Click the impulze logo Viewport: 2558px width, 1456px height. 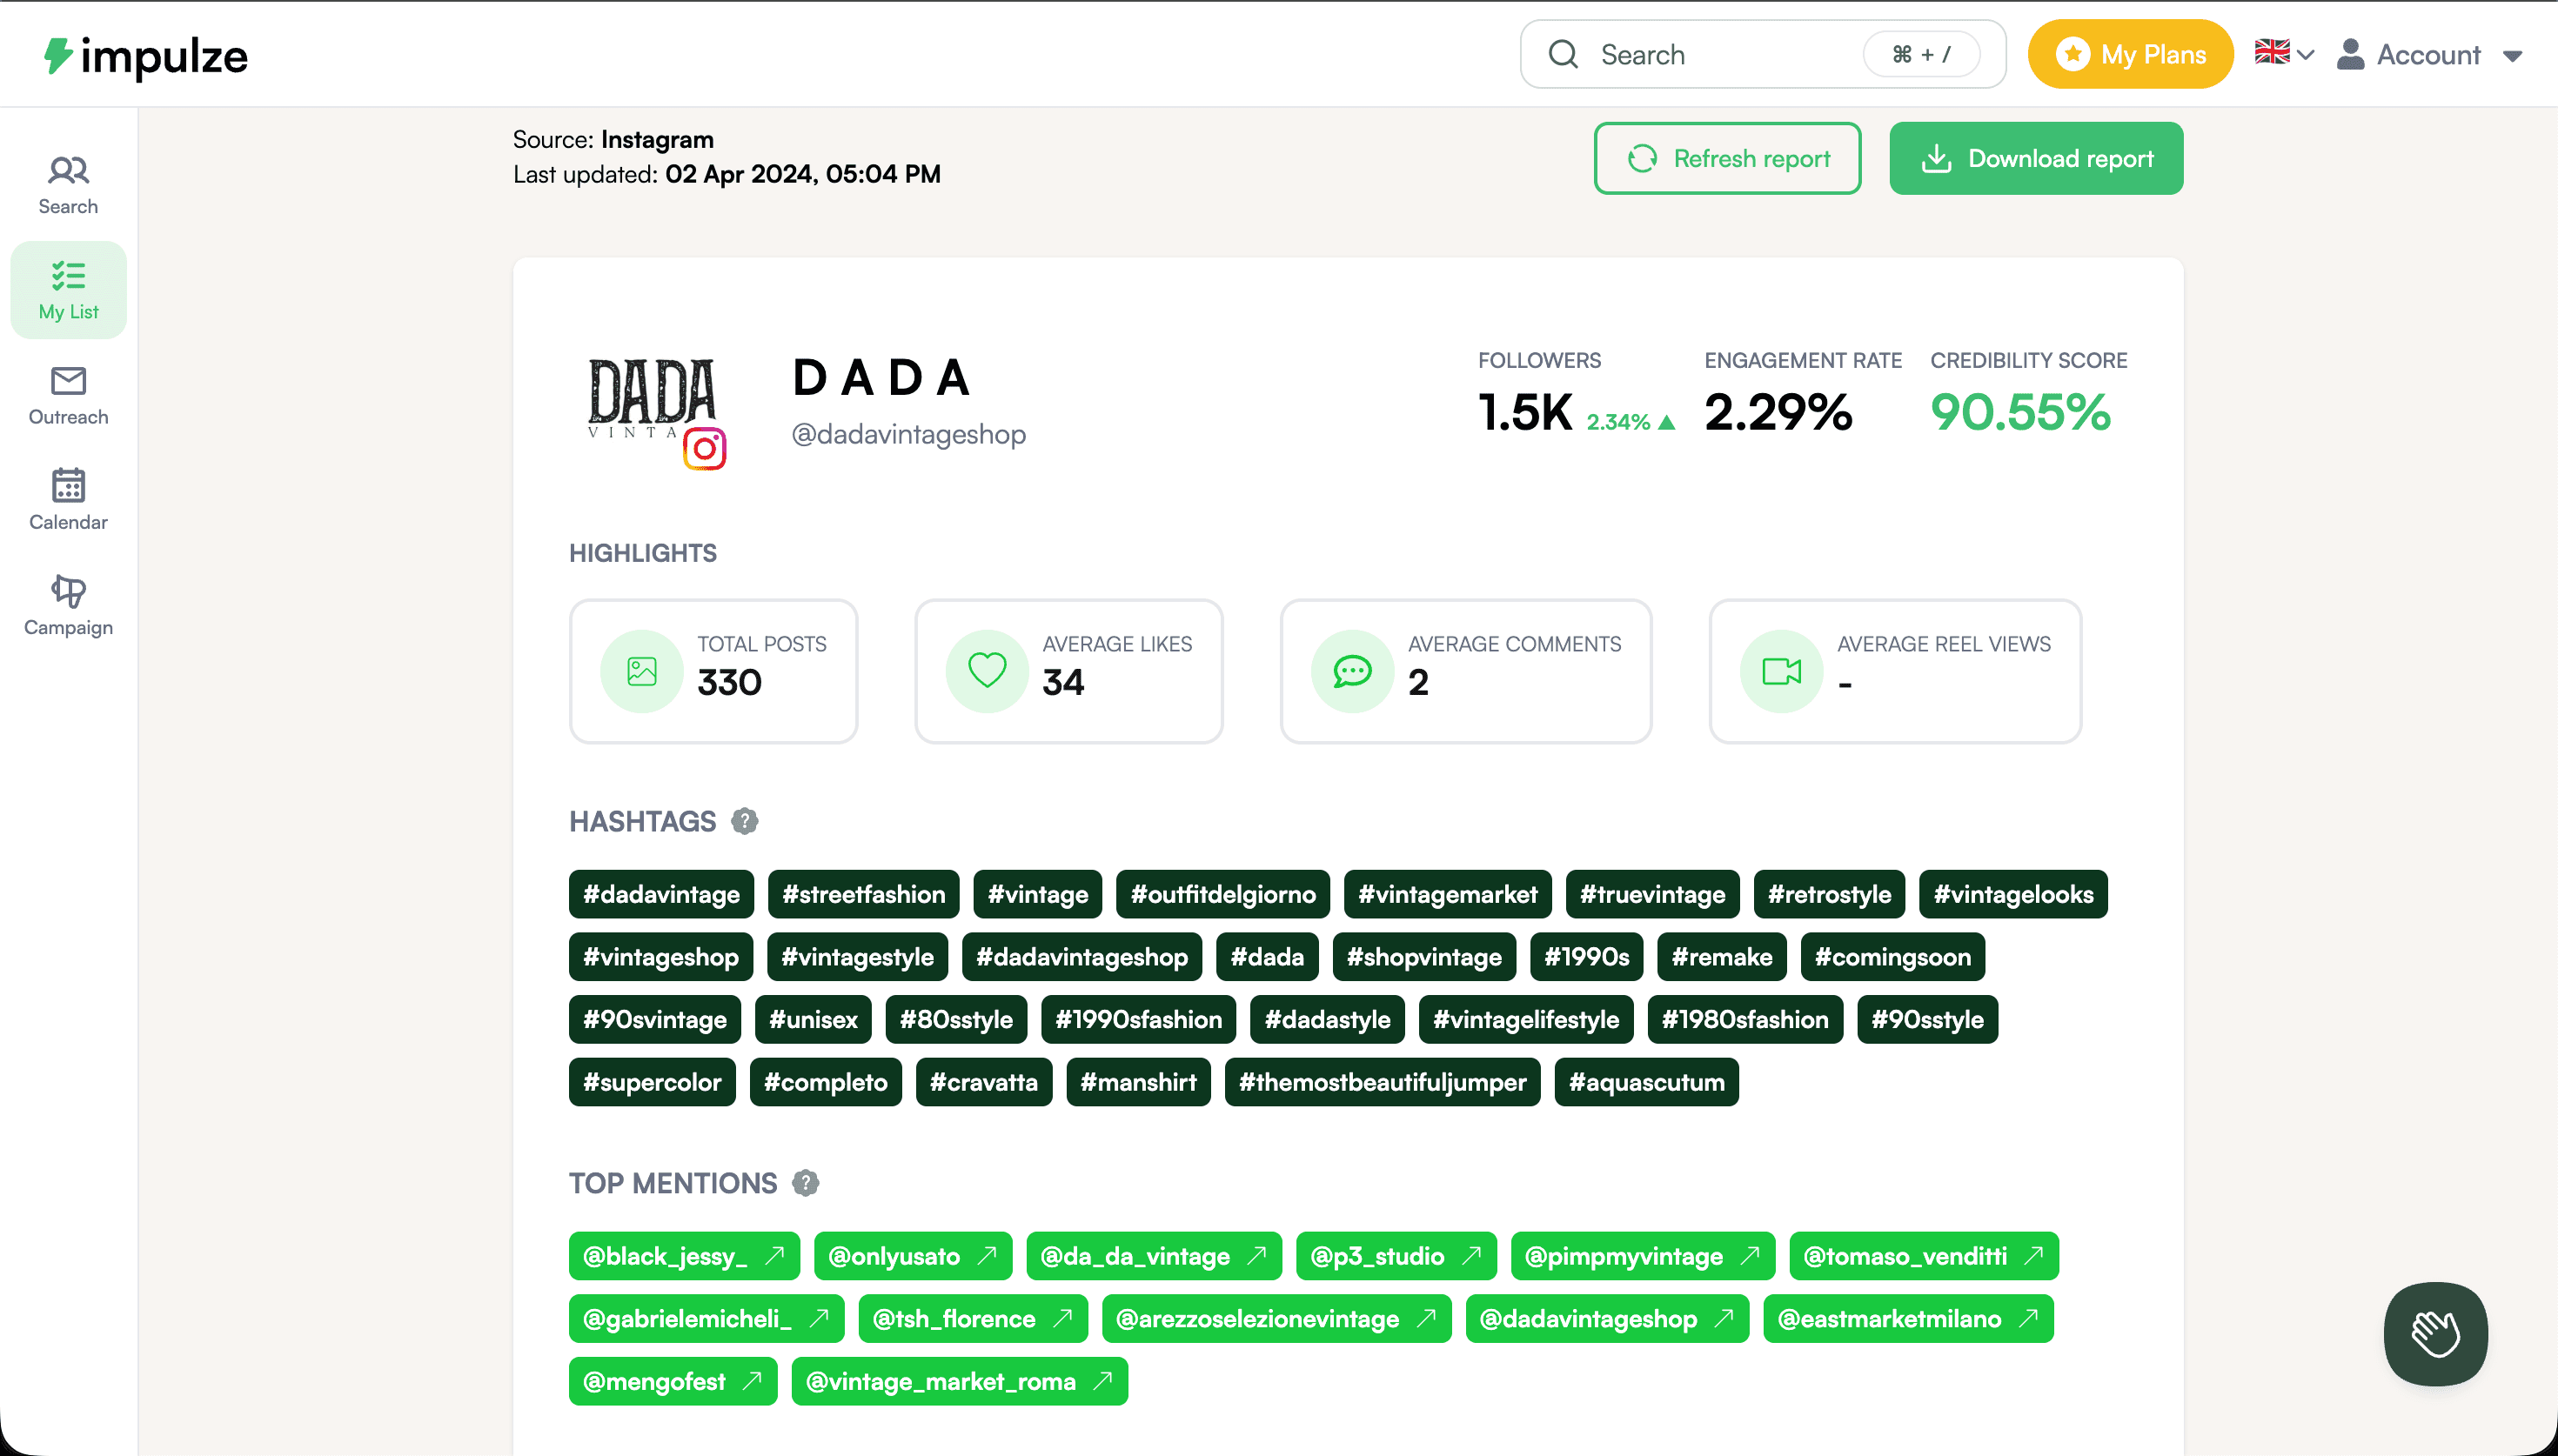pyautogui.click(x=146, y=56)
